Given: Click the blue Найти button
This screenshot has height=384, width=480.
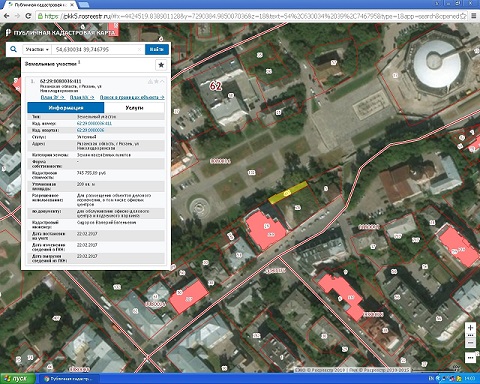Looking at the screenshot, I should (157, 49).
